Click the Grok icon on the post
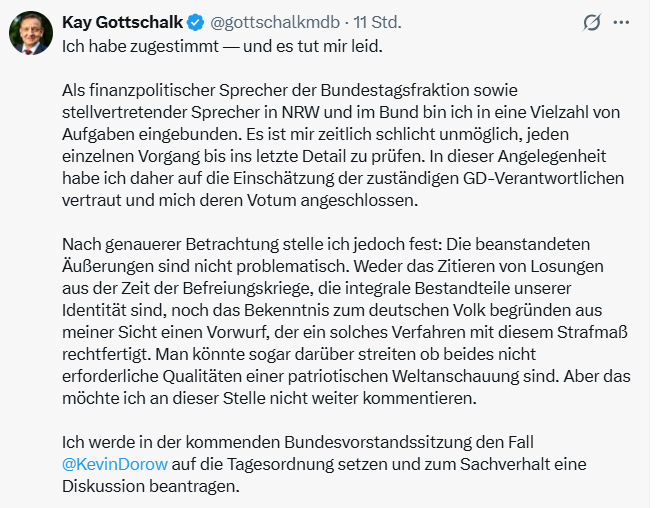The height and width of the screenshot is (508, 663). tap(592, 22)
